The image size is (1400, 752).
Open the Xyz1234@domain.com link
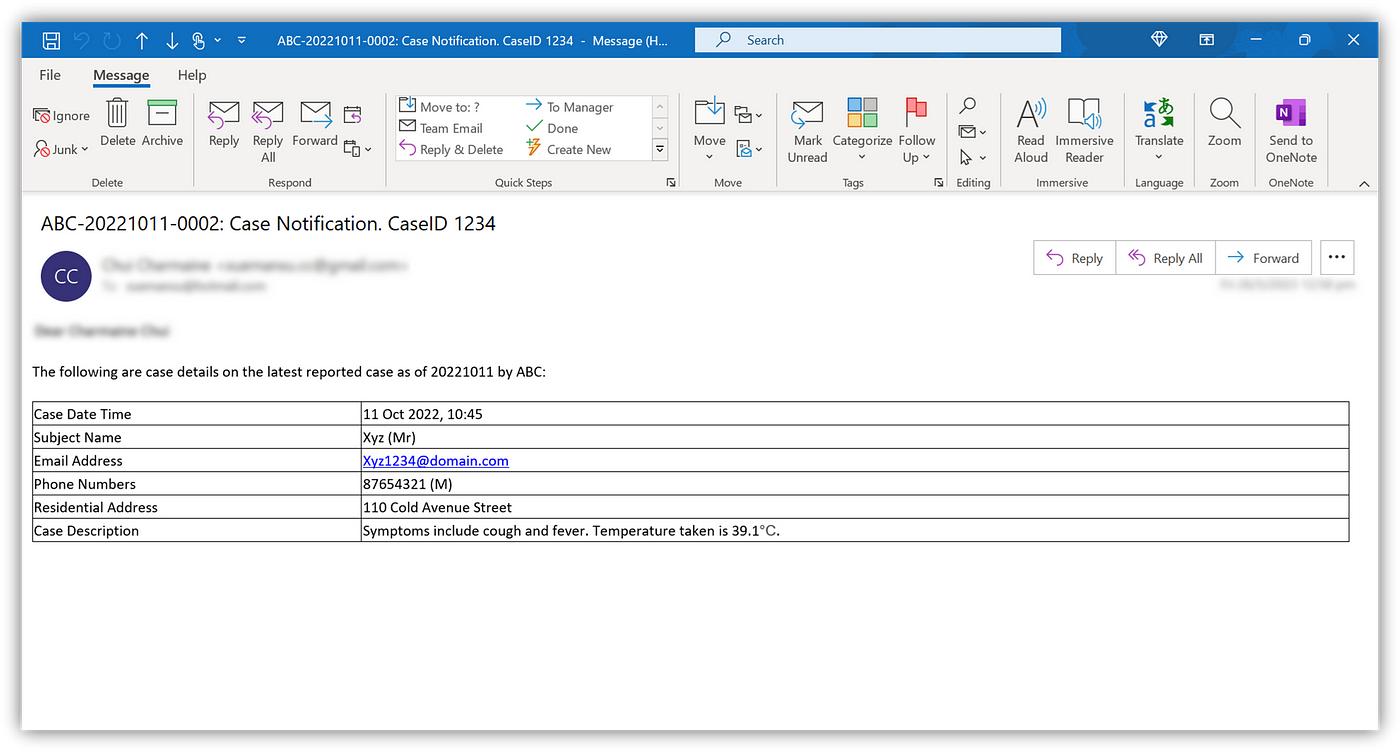pos(436,461)
